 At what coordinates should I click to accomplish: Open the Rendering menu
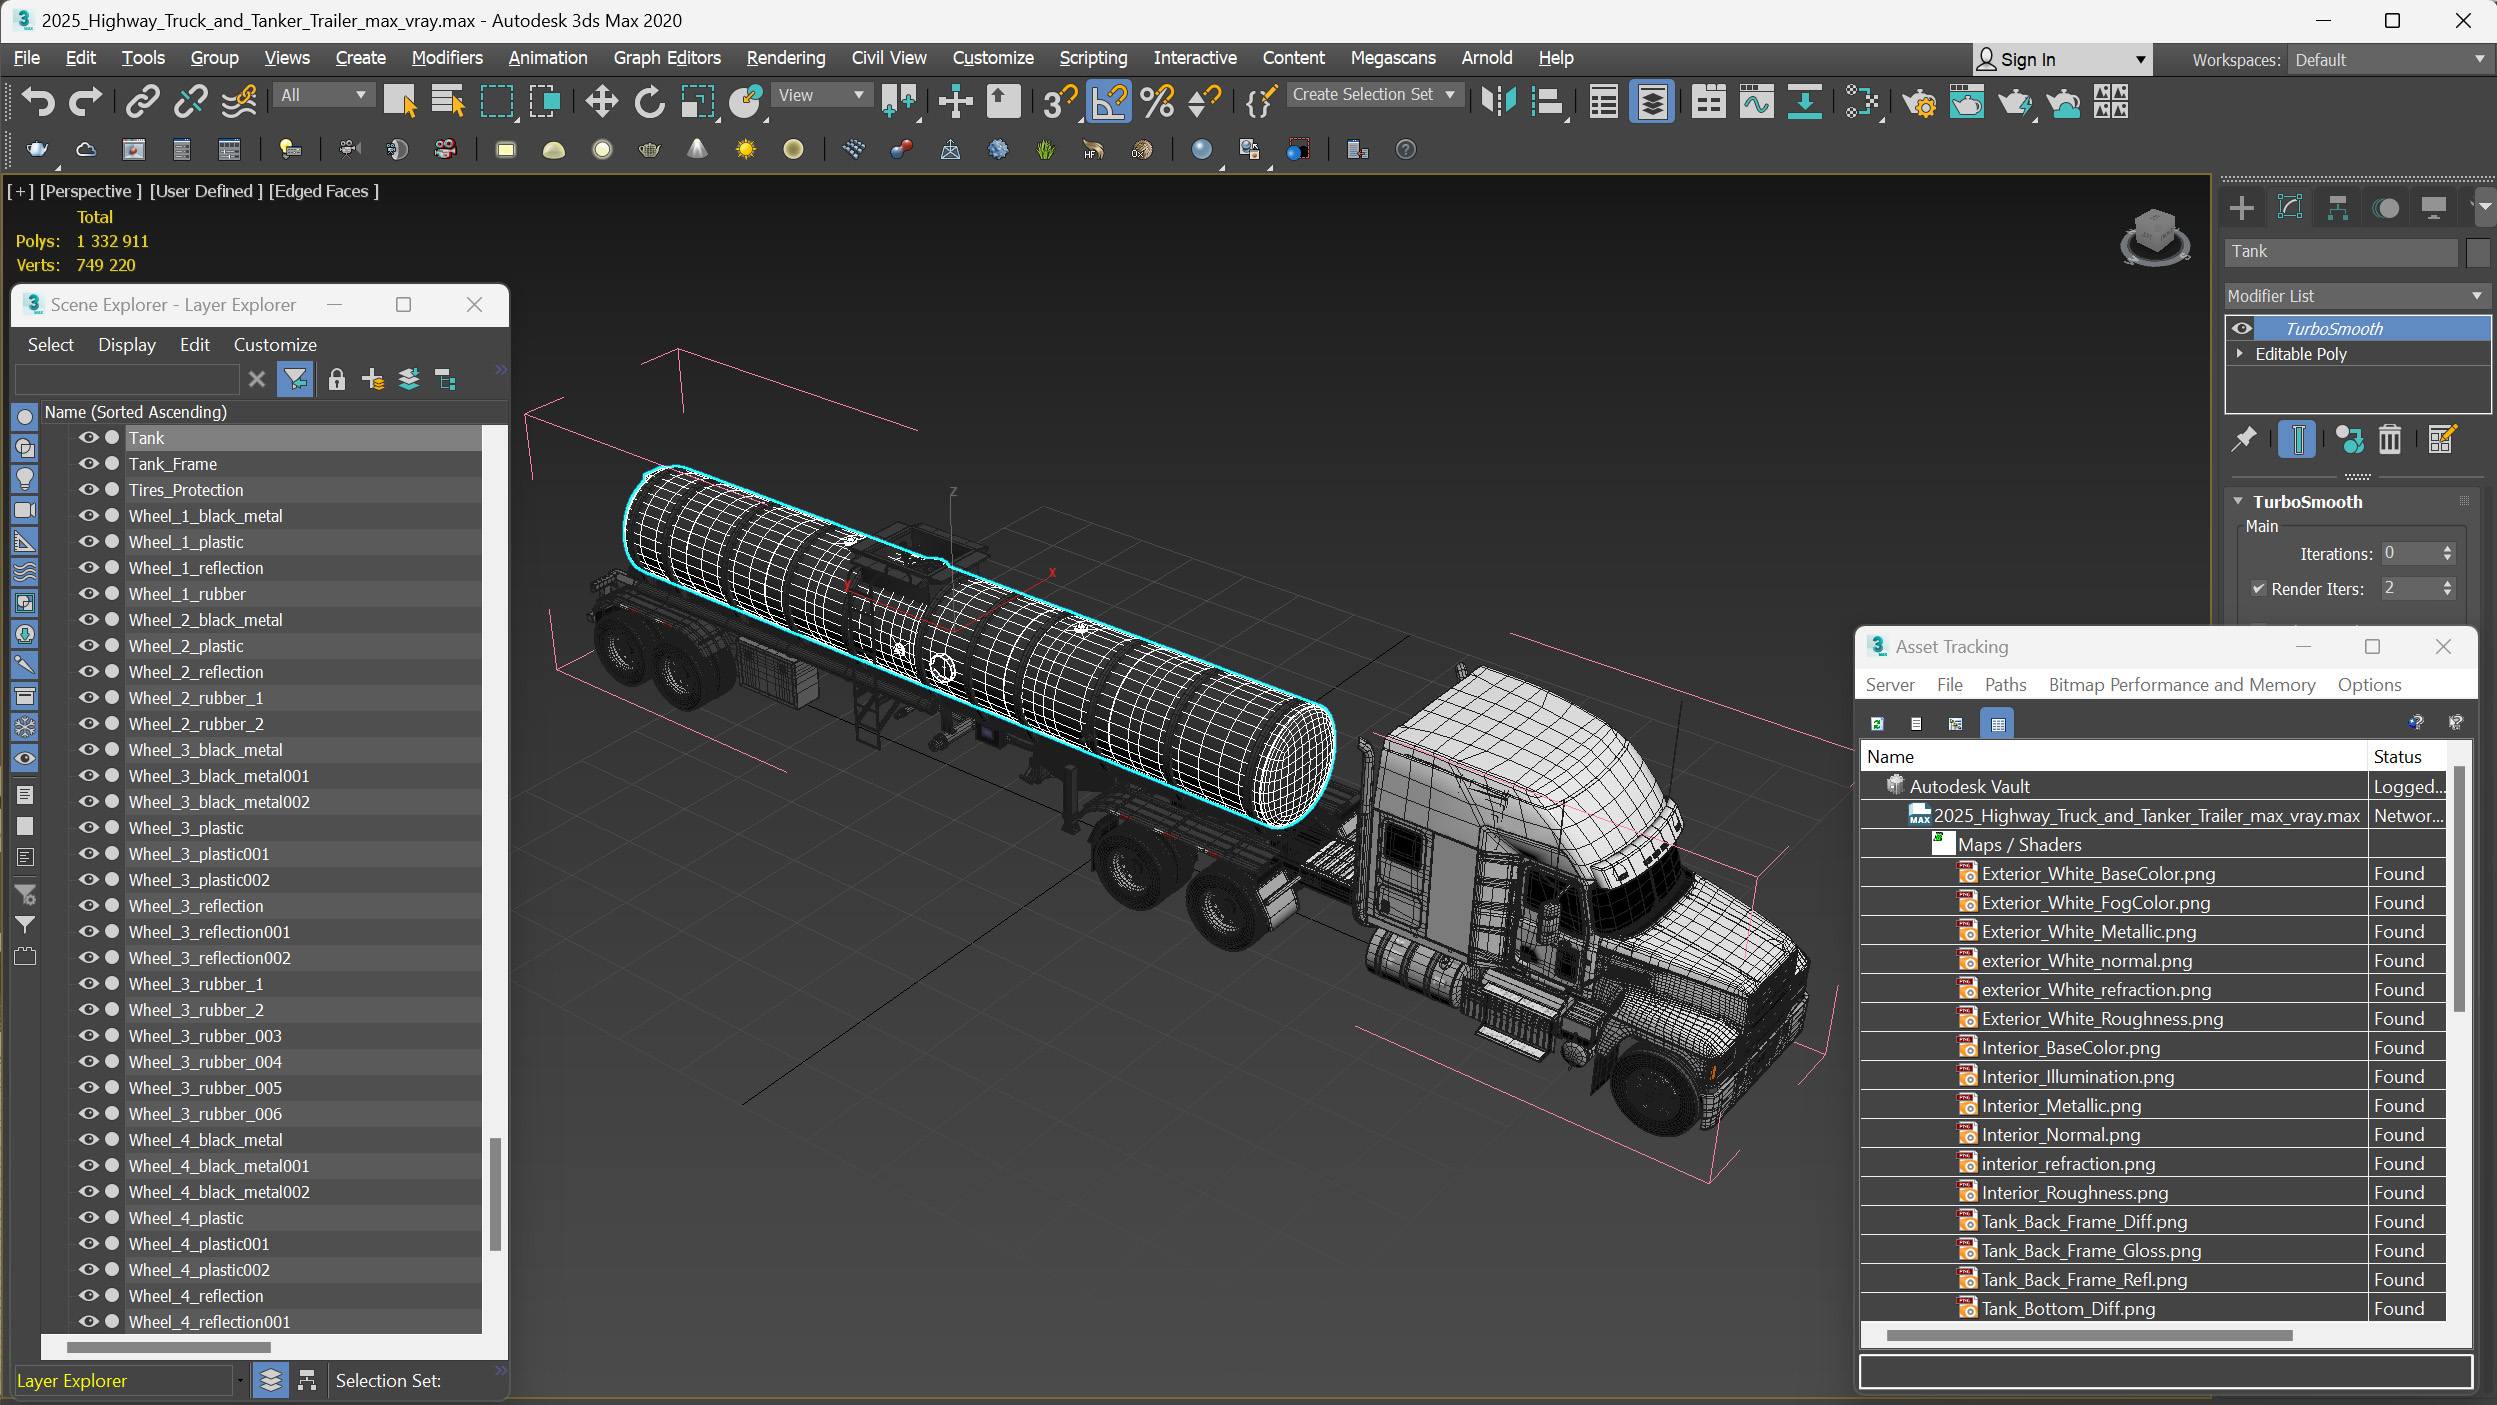coord(785,58)
